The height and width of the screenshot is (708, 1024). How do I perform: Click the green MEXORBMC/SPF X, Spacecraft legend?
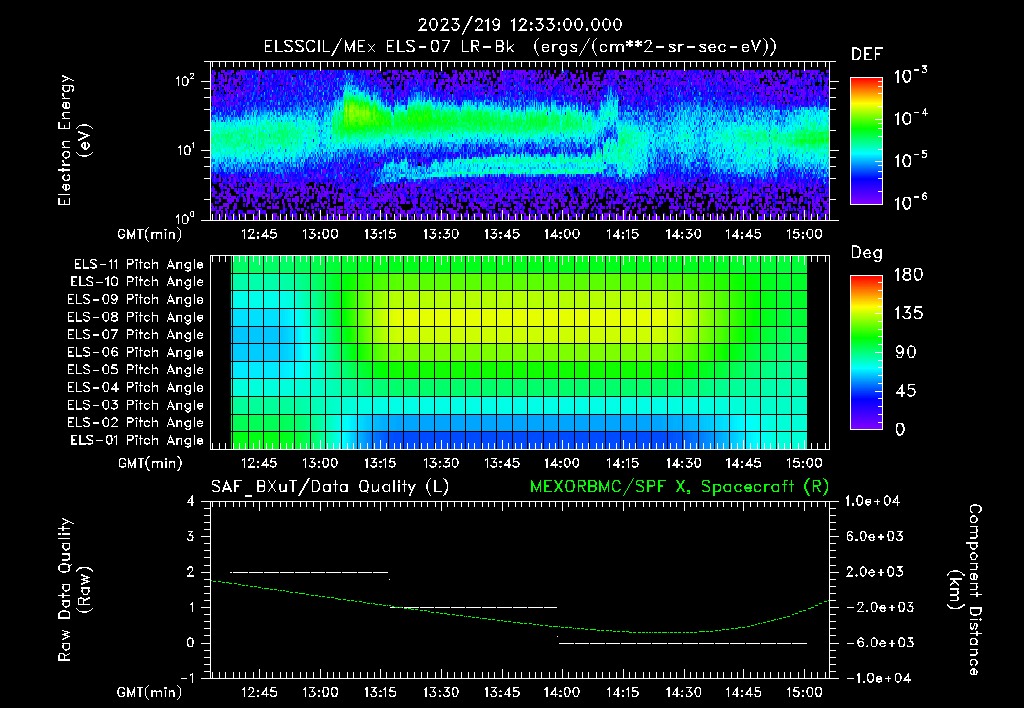point(679,487)
